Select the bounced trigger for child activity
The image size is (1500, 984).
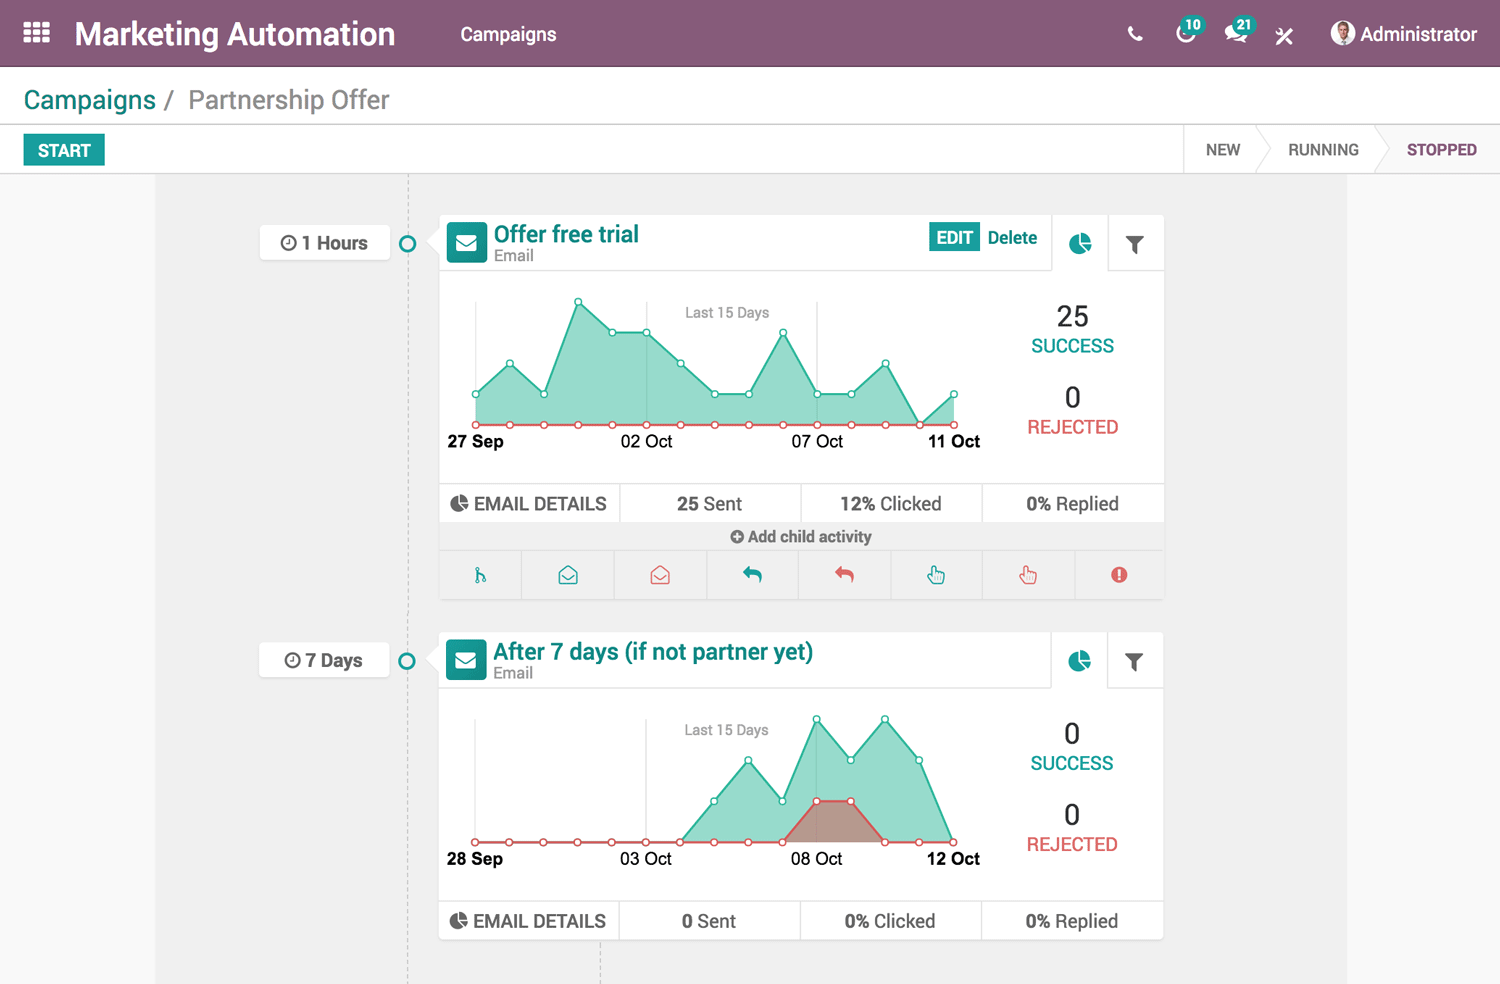[1119, 575]
